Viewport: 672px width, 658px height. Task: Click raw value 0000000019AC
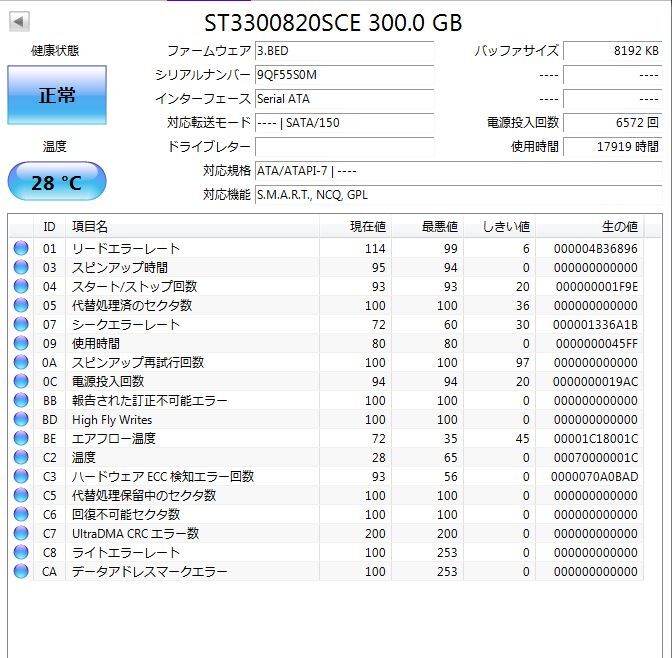[x=595, y=382]
